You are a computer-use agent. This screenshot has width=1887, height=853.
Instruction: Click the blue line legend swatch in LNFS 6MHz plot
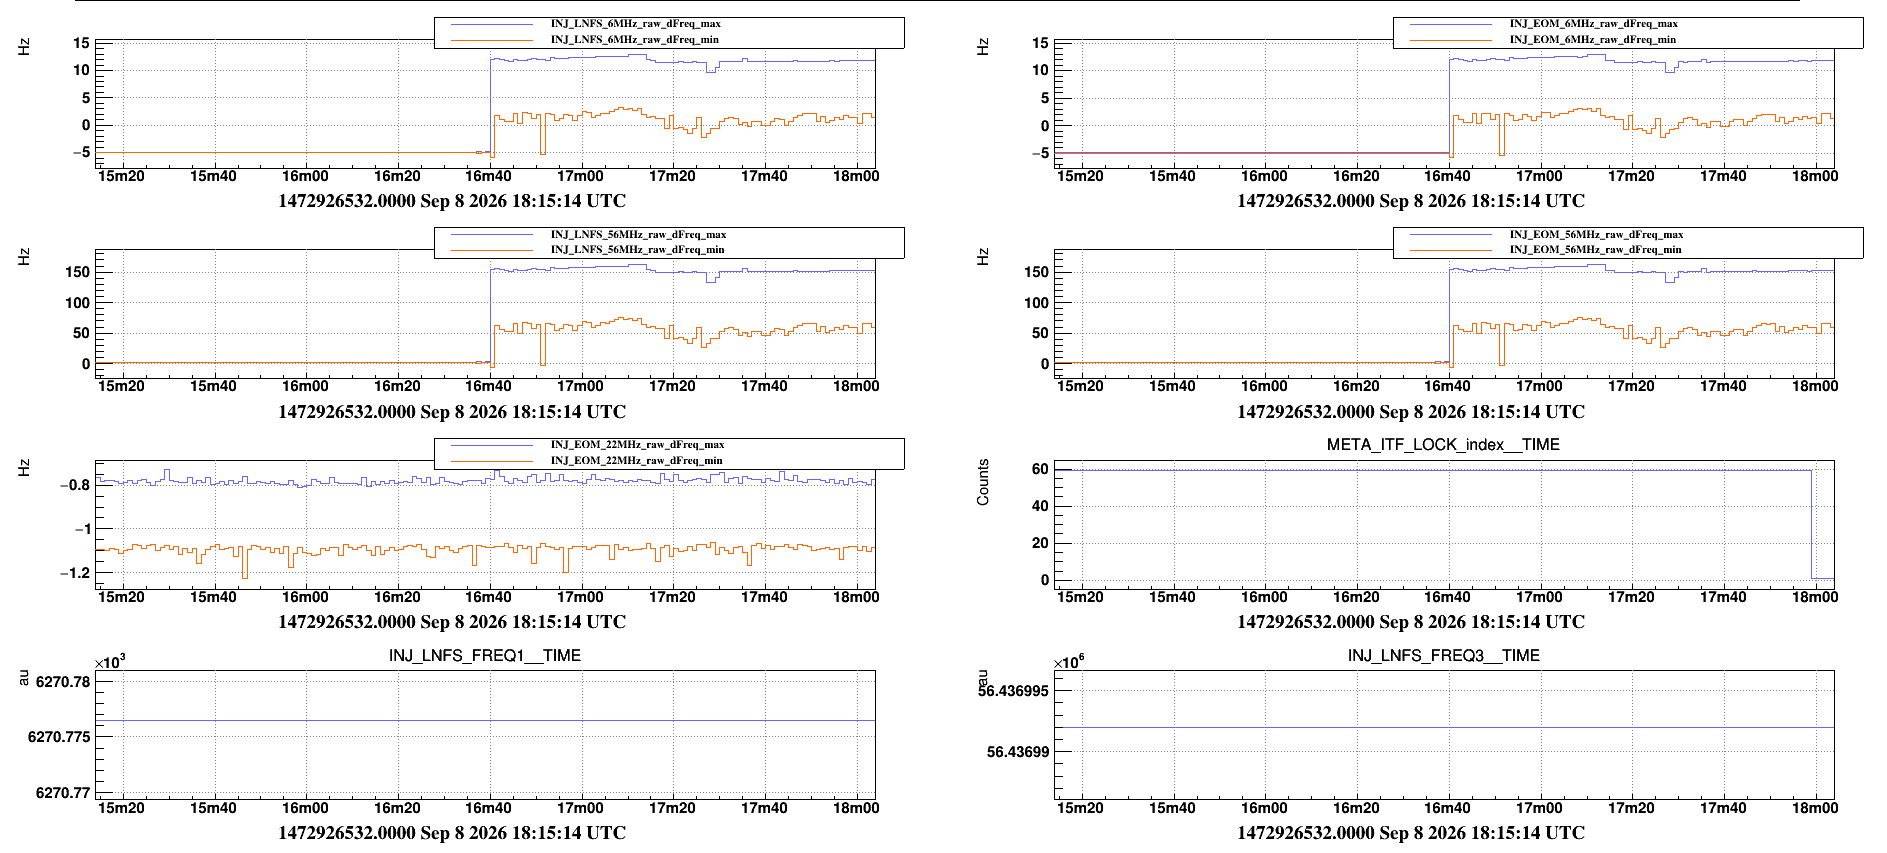coord(492,24)
